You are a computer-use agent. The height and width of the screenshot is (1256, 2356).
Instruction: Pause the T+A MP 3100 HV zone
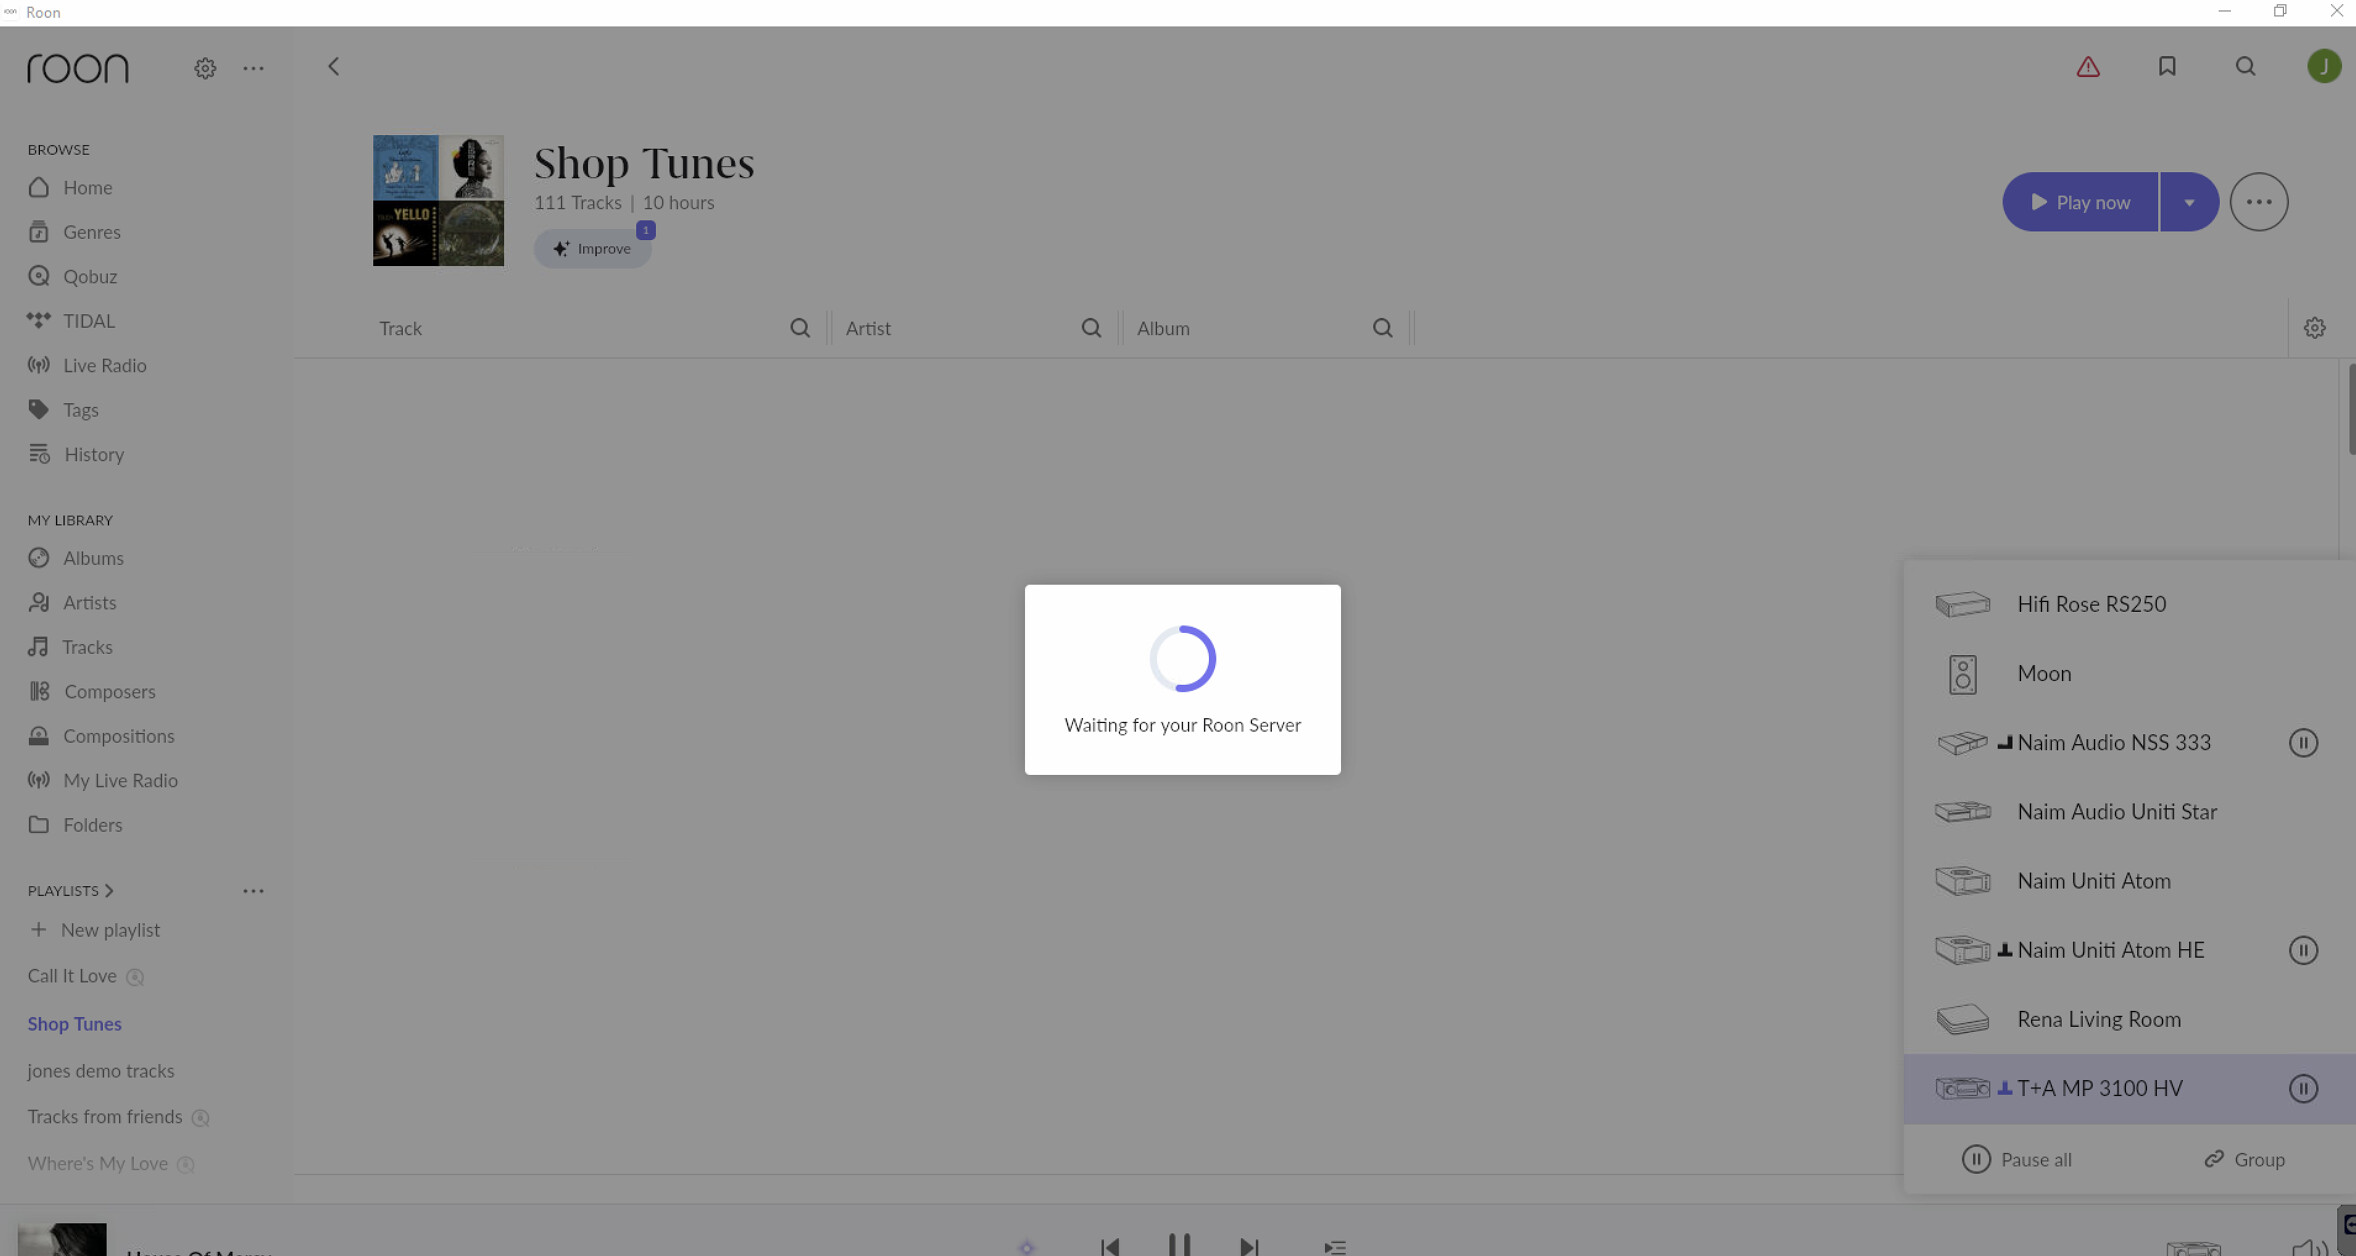[x=2303, y=1088]
